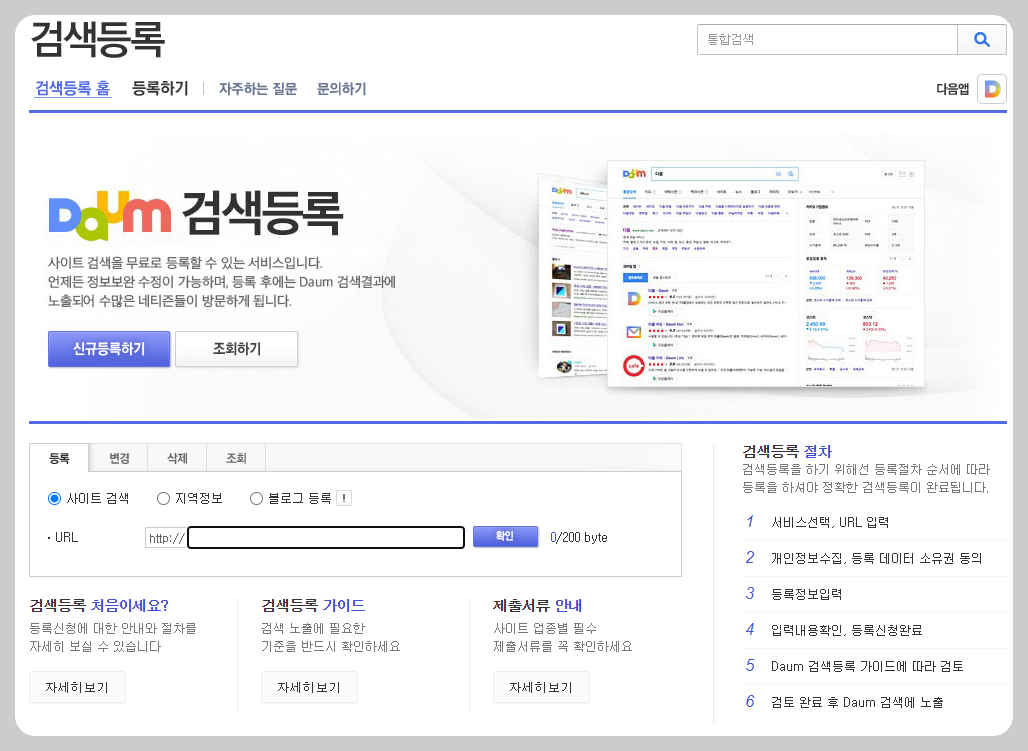This screenshot has height=751, width=1028.
Task: Select the 사이트 검색 radio button
Action: [54, 498]
